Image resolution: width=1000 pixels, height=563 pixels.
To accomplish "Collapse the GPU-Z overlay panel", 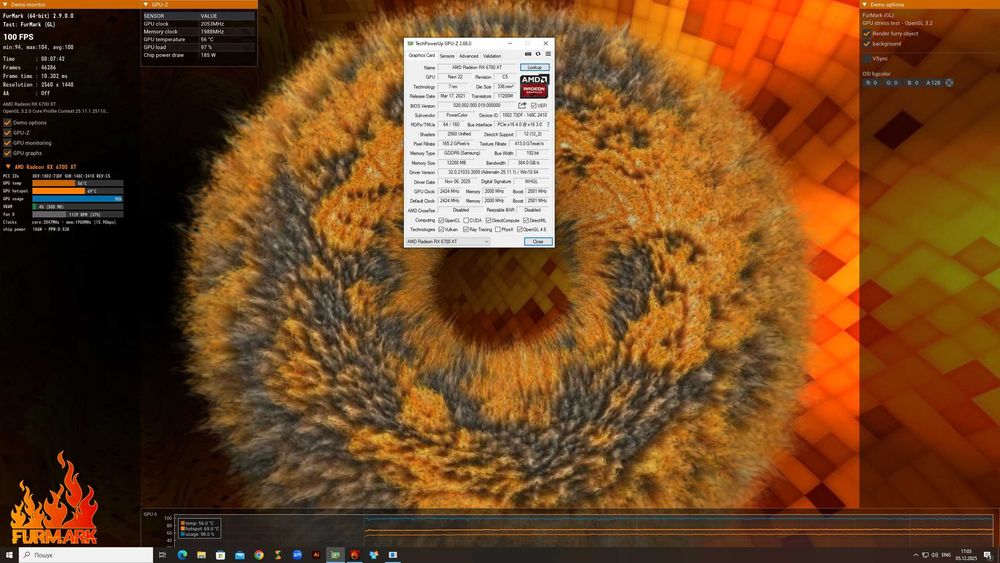I will pos(146,4).
